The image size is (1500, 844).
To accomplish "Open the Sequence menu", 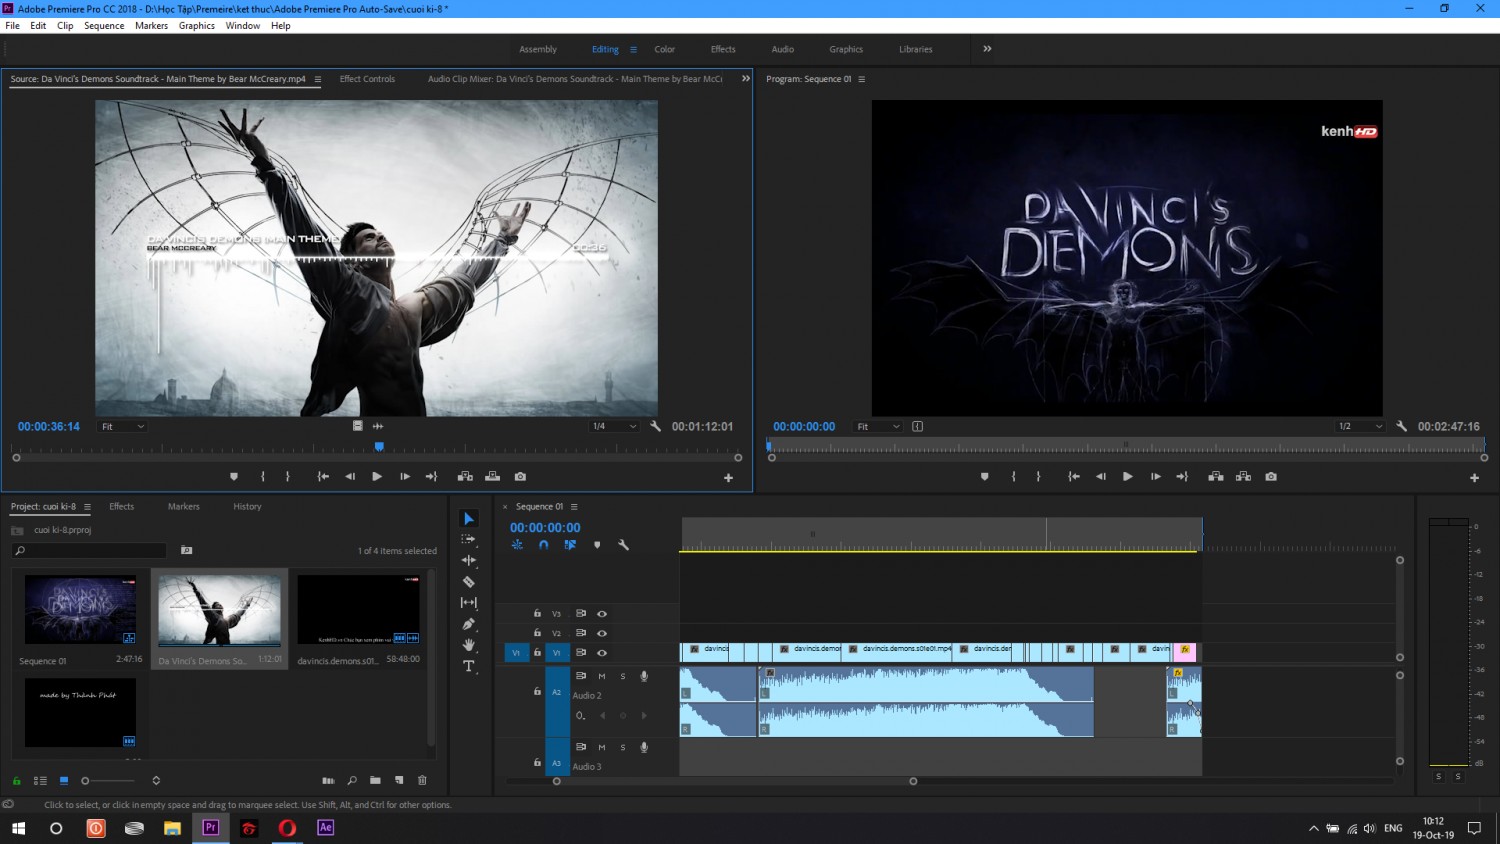I will tap(104, 26).
